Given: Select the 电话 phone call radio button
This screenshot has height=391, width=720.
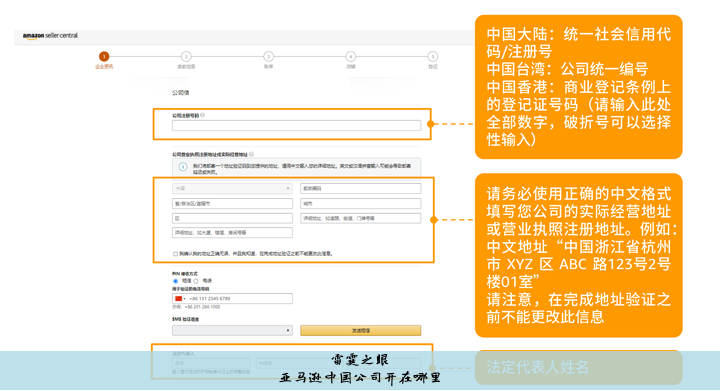Looking at the screenshot, I should pos(196,281).
